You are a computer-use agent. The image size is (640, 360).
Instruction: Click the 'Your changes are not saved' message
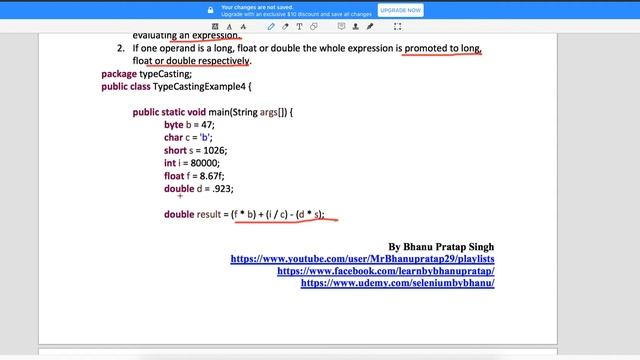tap(257, 7)
